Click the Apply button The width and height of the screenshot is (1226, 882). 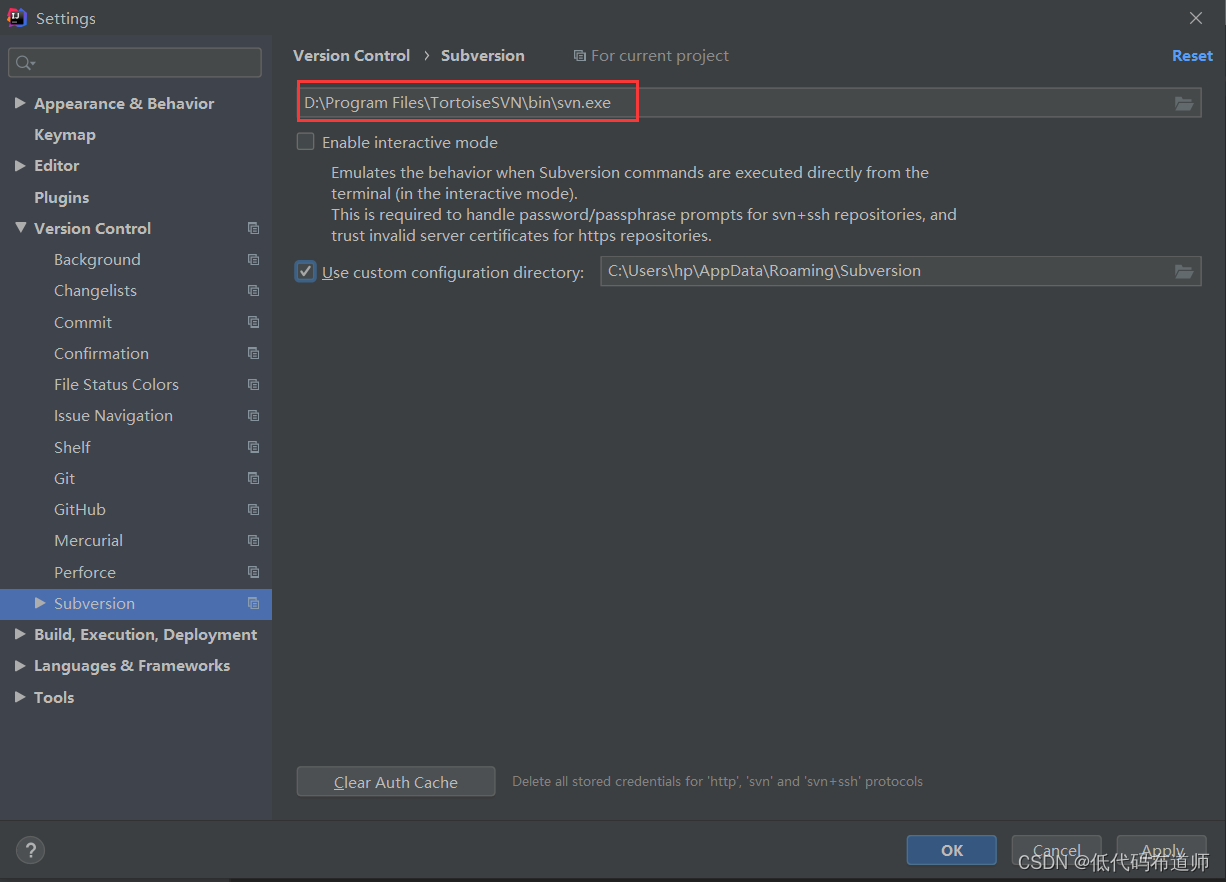(x=1162, y=850)
